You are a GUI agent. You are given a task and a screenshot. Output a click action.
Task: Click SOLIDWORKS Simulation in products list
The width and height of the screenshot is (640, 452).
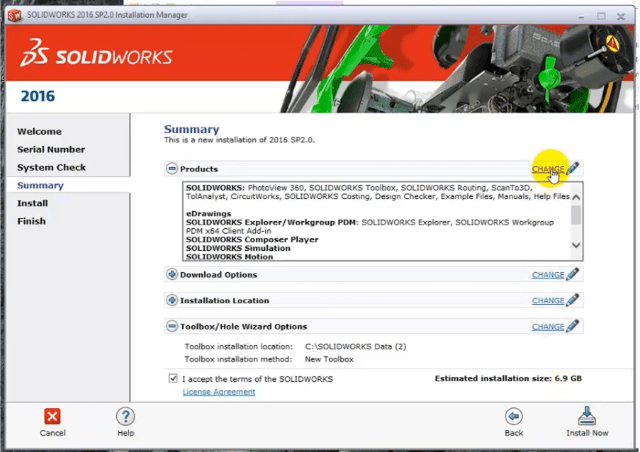click(238, 248)
